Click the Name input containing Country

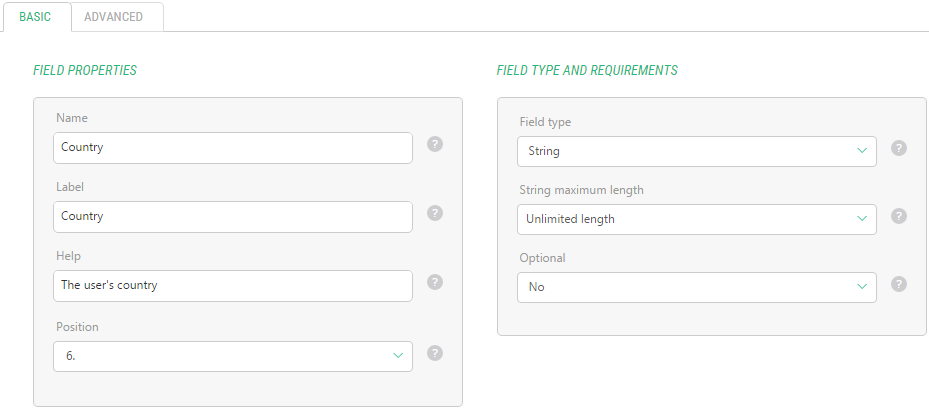tap(232, 148)
